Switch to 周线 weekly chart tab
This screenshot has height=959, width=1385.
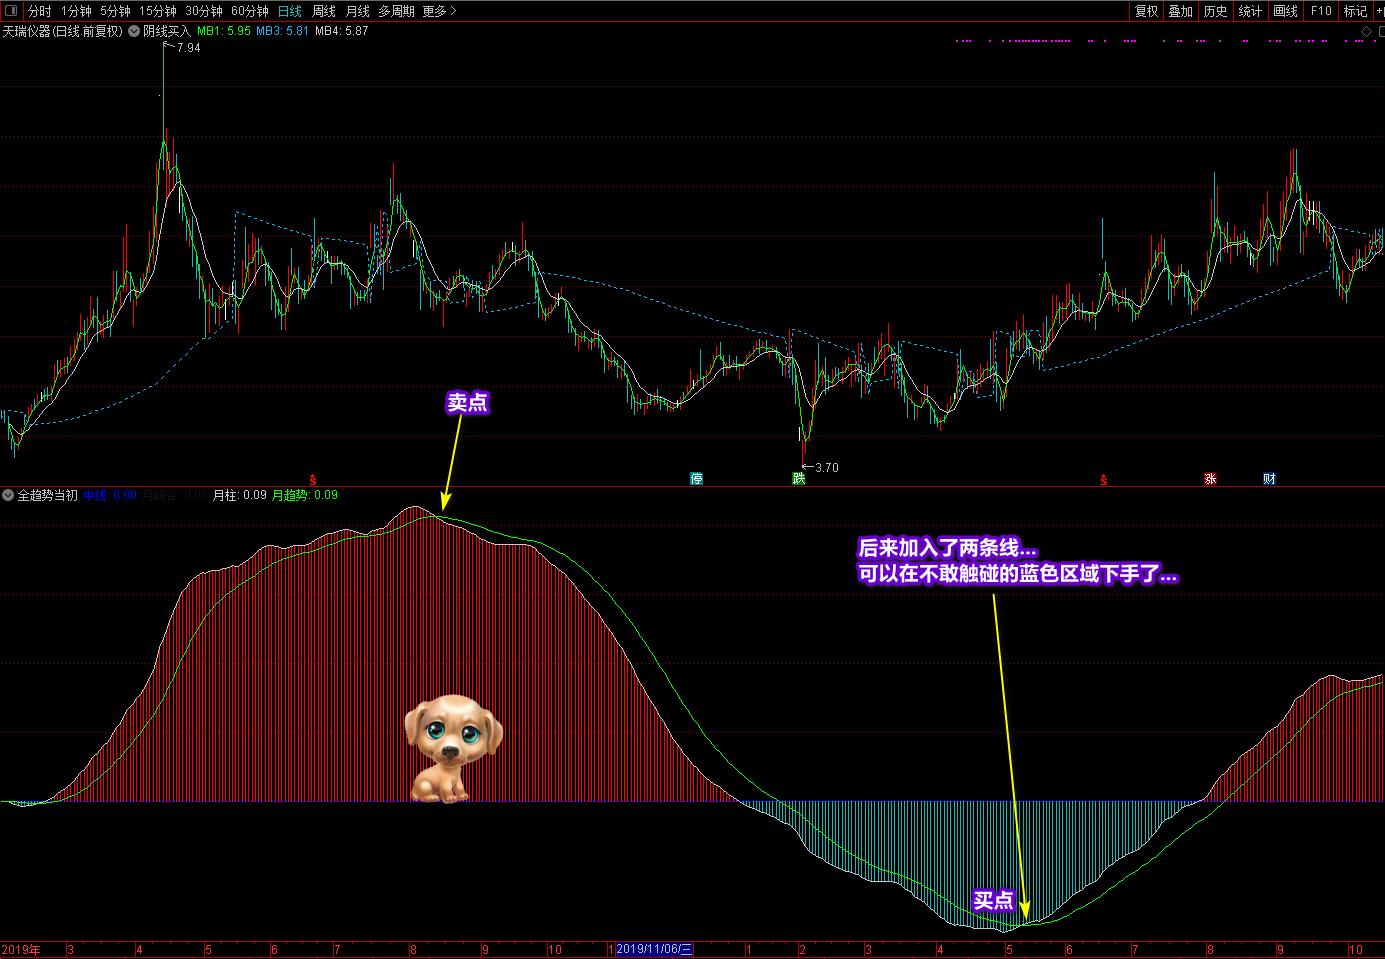click(x=324, y=11)
